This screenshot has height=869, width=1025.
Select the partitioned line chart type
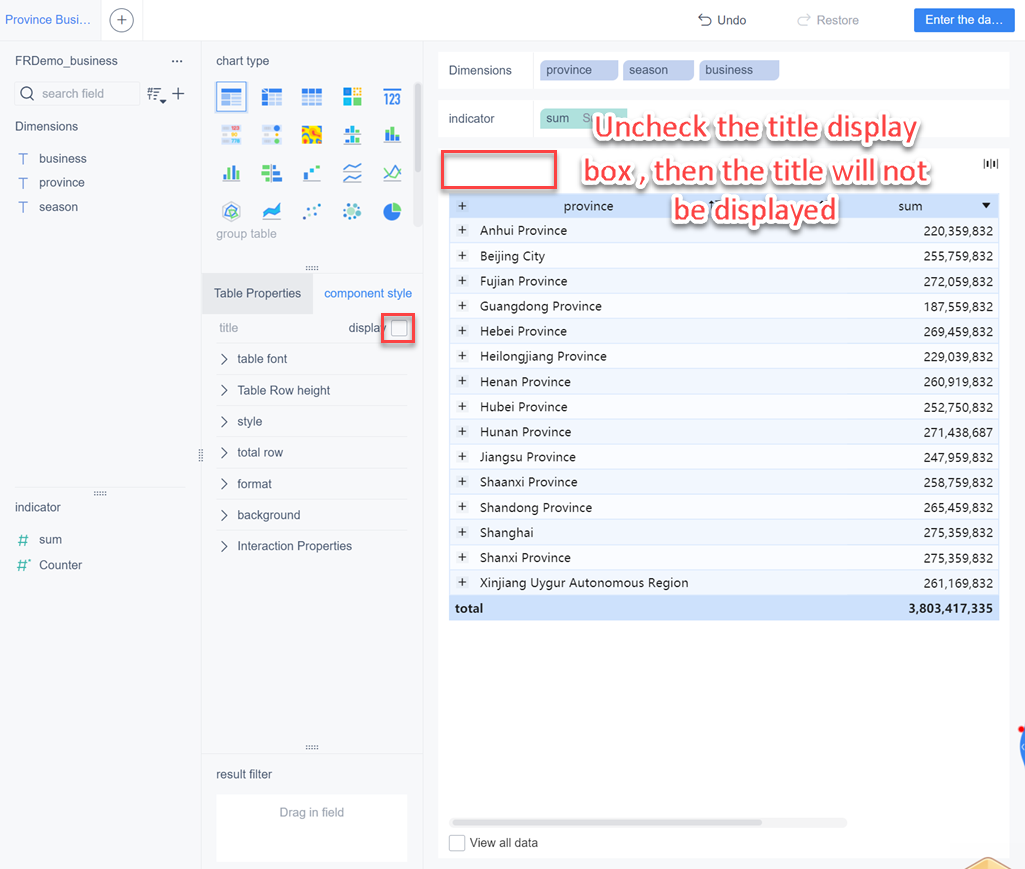[x=352, y=173]
